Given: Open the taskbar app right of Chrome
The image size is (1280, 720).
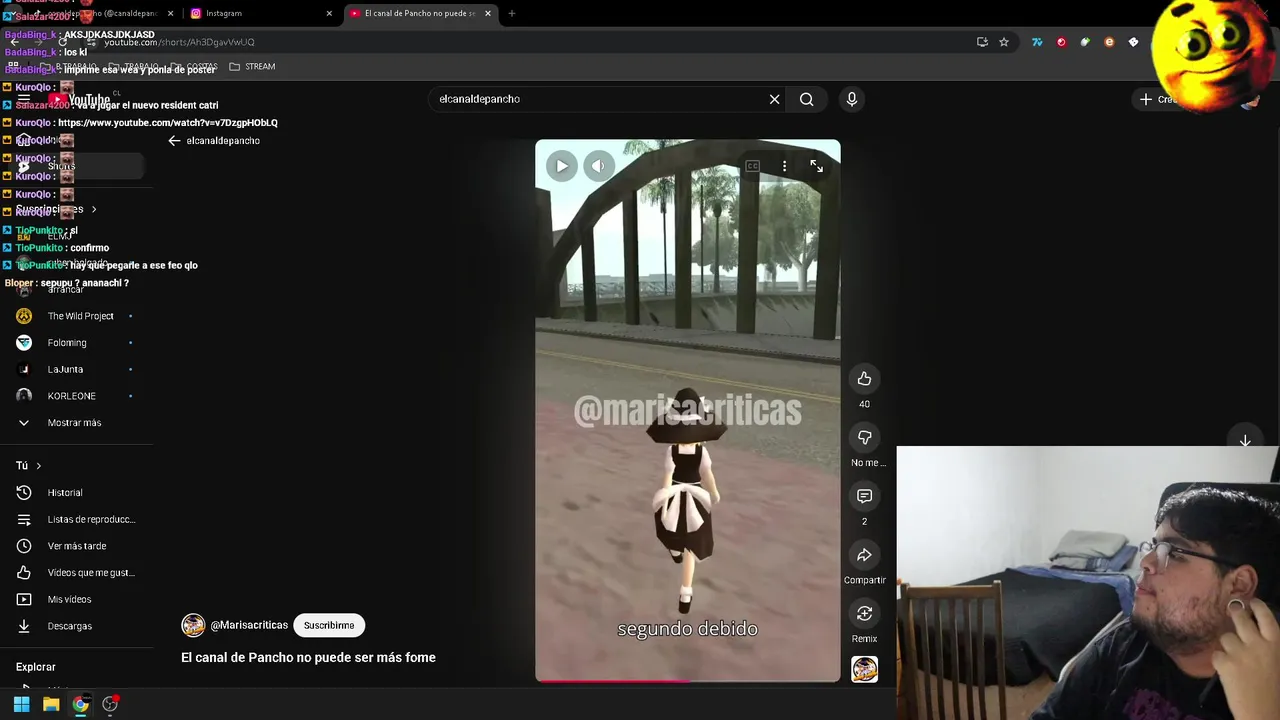Looking at the screenshot, I should (x=110, y=704).
